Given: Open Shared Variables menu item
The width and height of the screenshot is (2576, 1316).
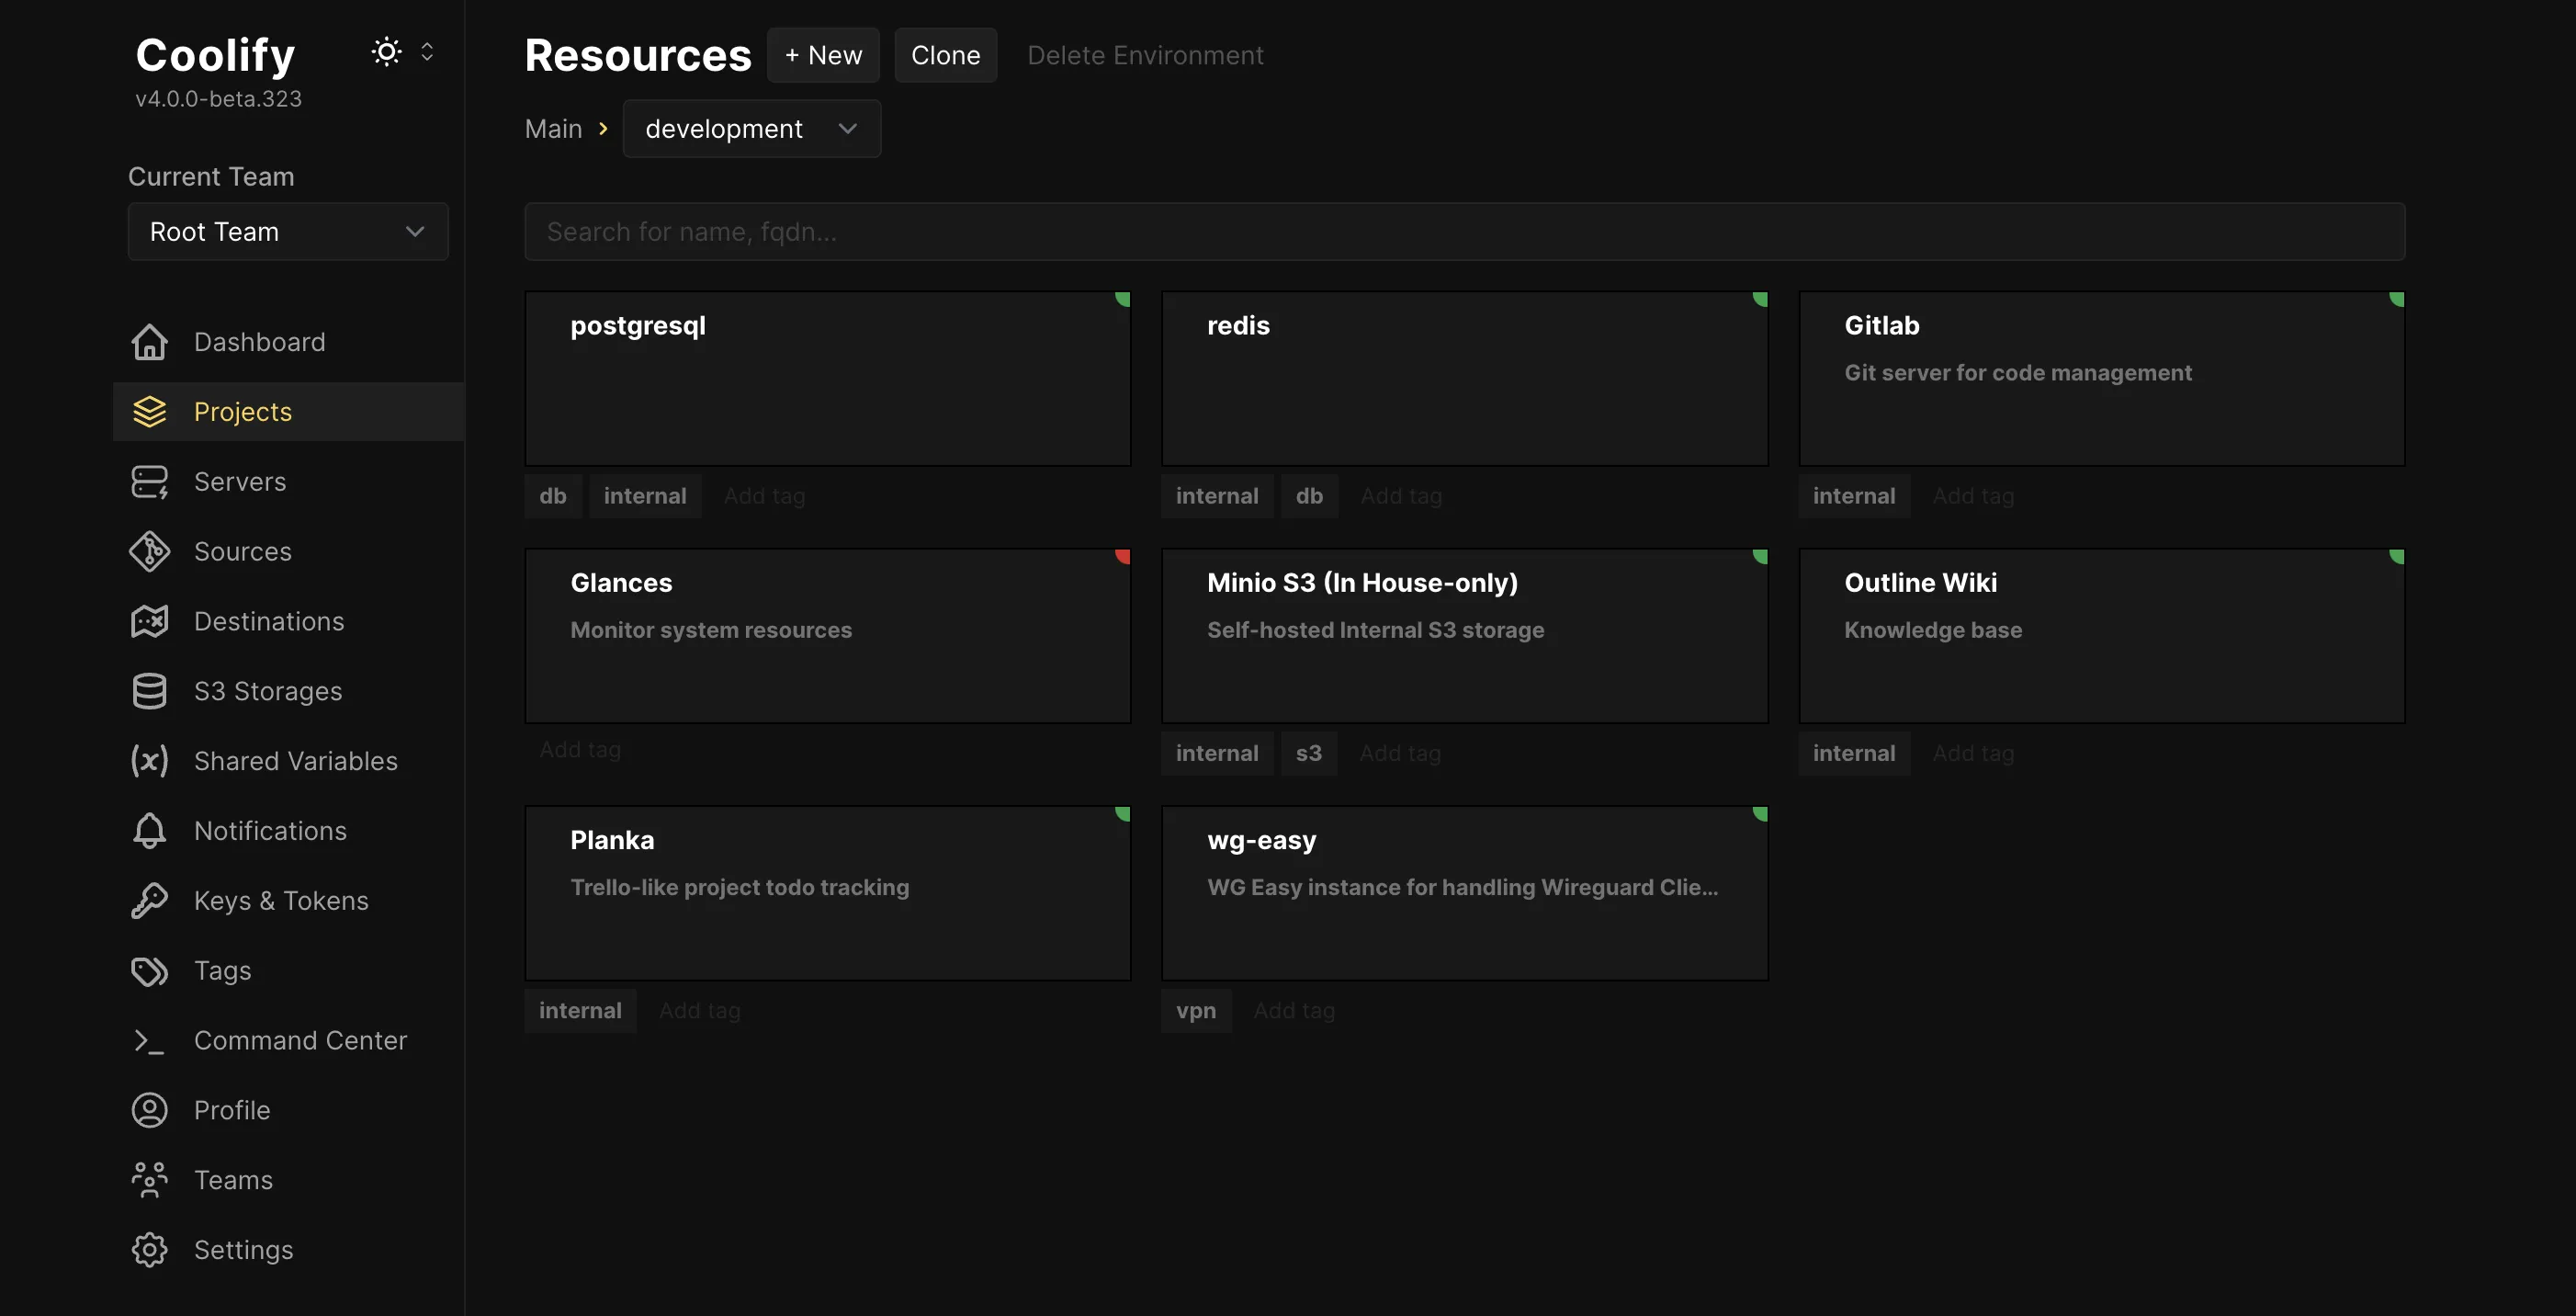Looking at the screenshot, I should (x=288, y=762).
